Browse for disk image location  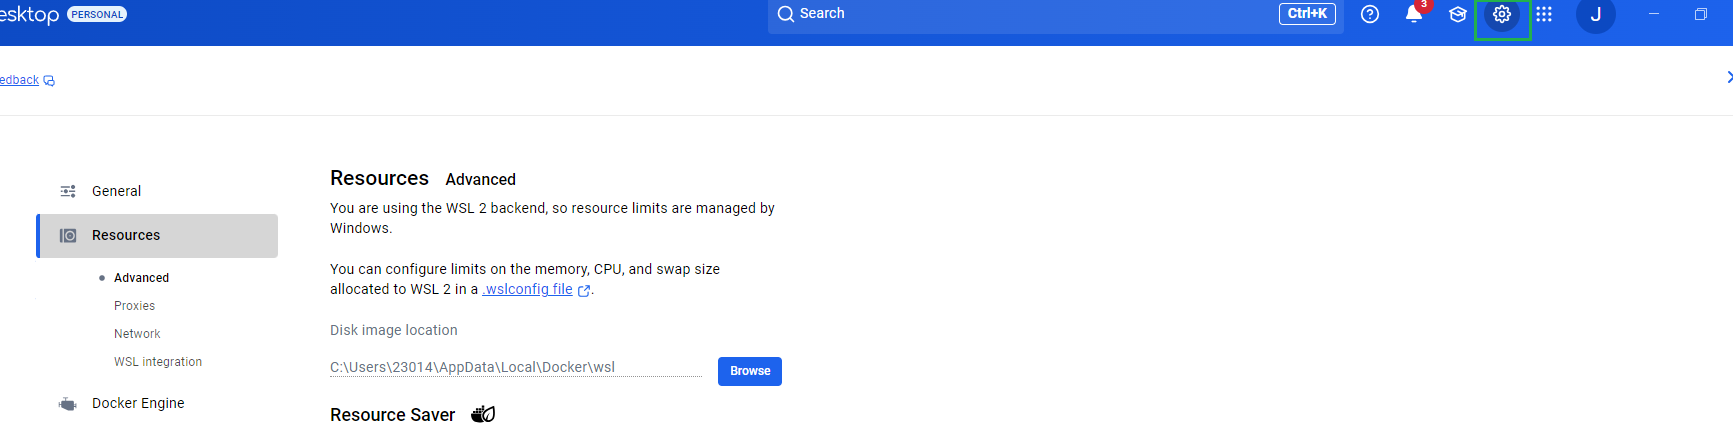pyautogui.click(x=750, y=371)
